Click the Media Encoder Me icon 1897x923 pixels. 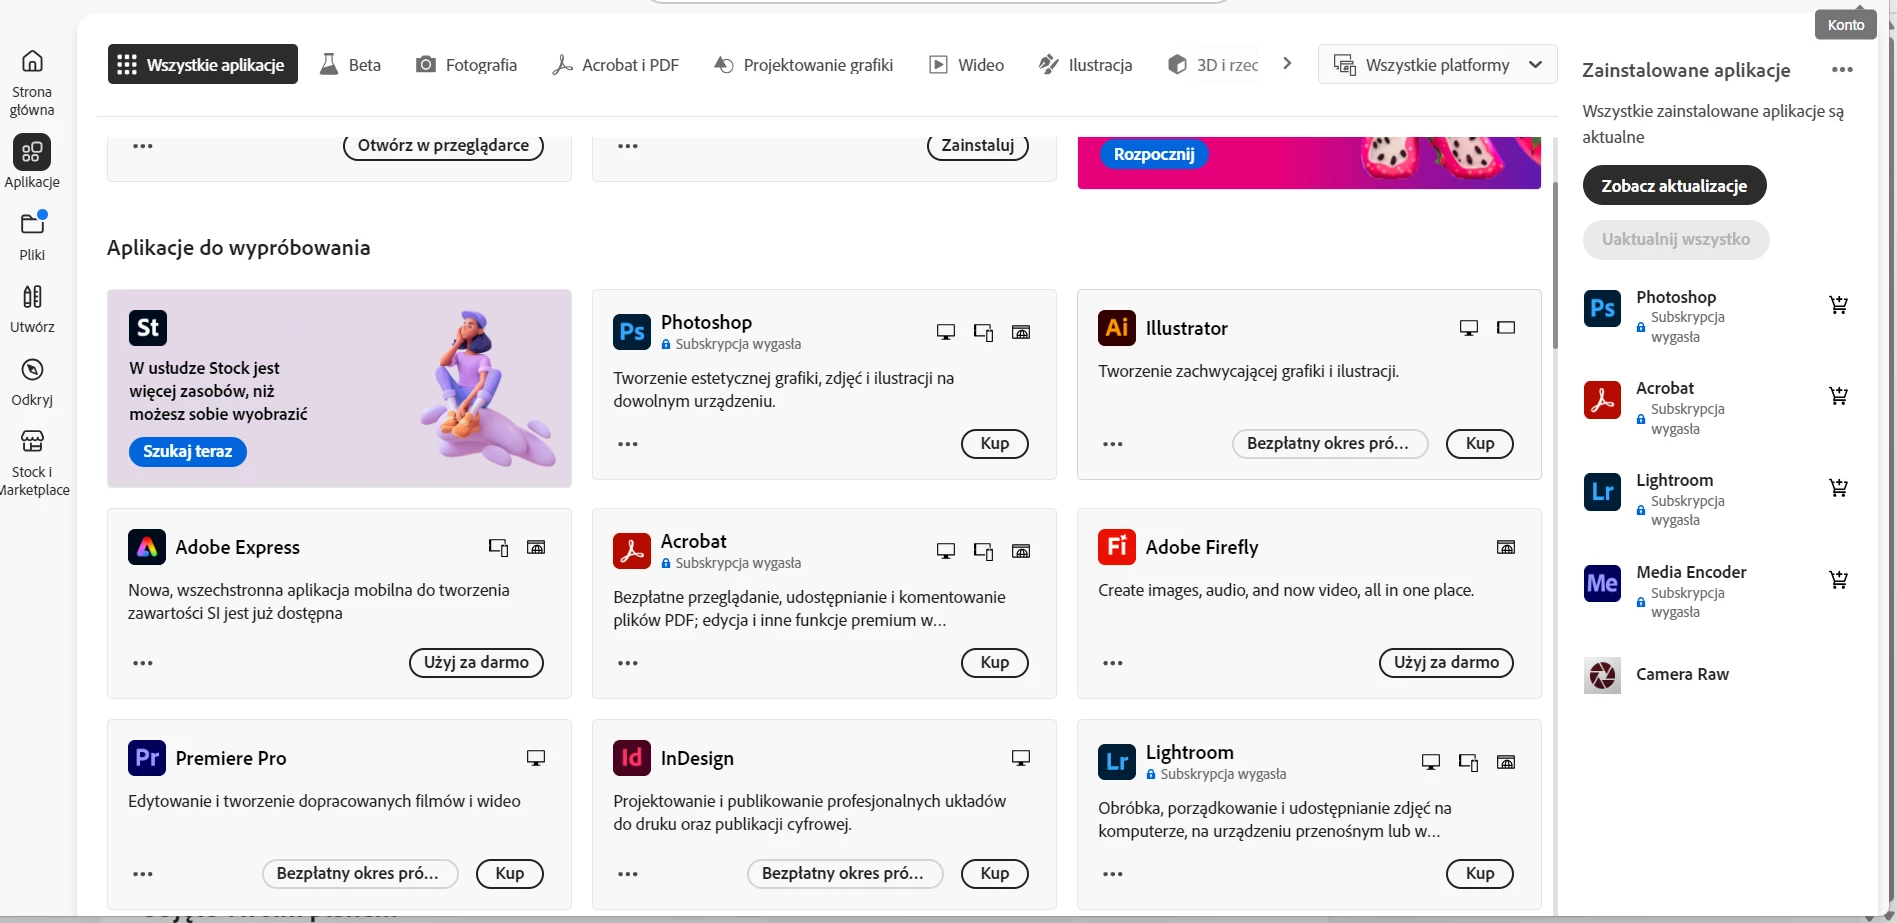[1602, 583]
